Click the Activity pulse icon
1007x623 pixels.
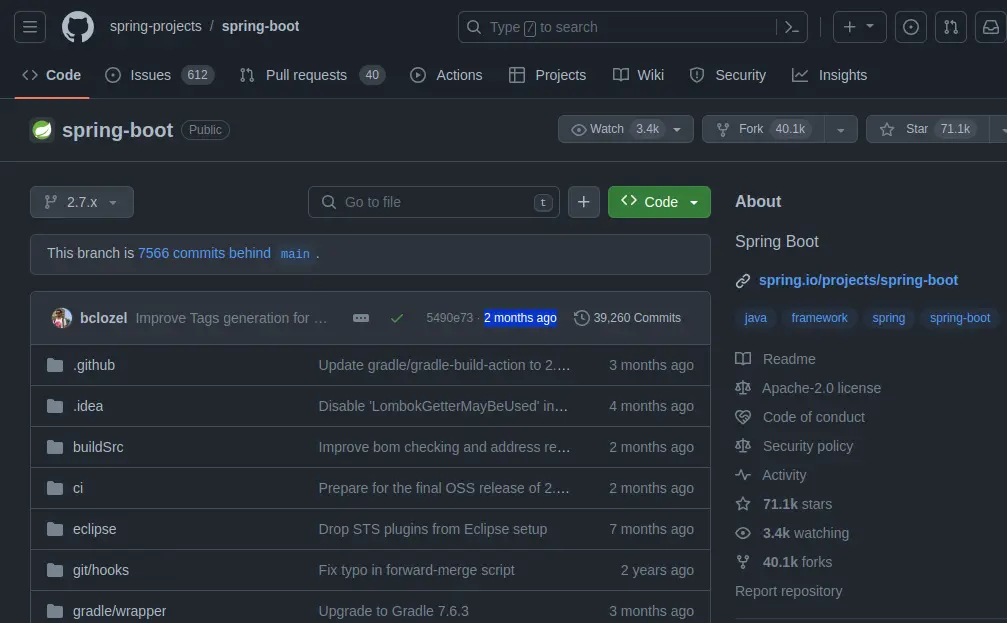coord(743,475)
